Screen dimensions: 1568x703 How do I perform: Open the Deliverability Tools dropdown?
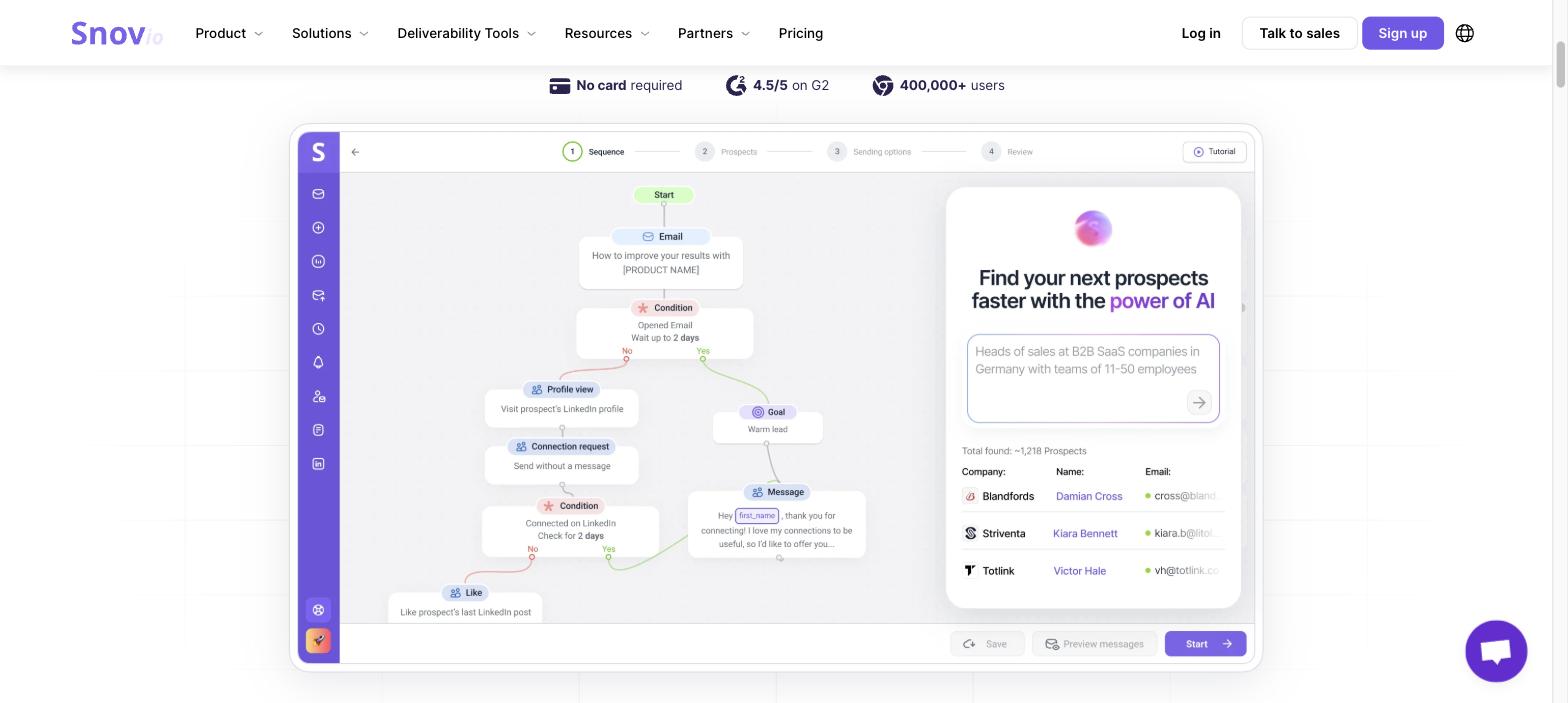click(x=467, y=33)
